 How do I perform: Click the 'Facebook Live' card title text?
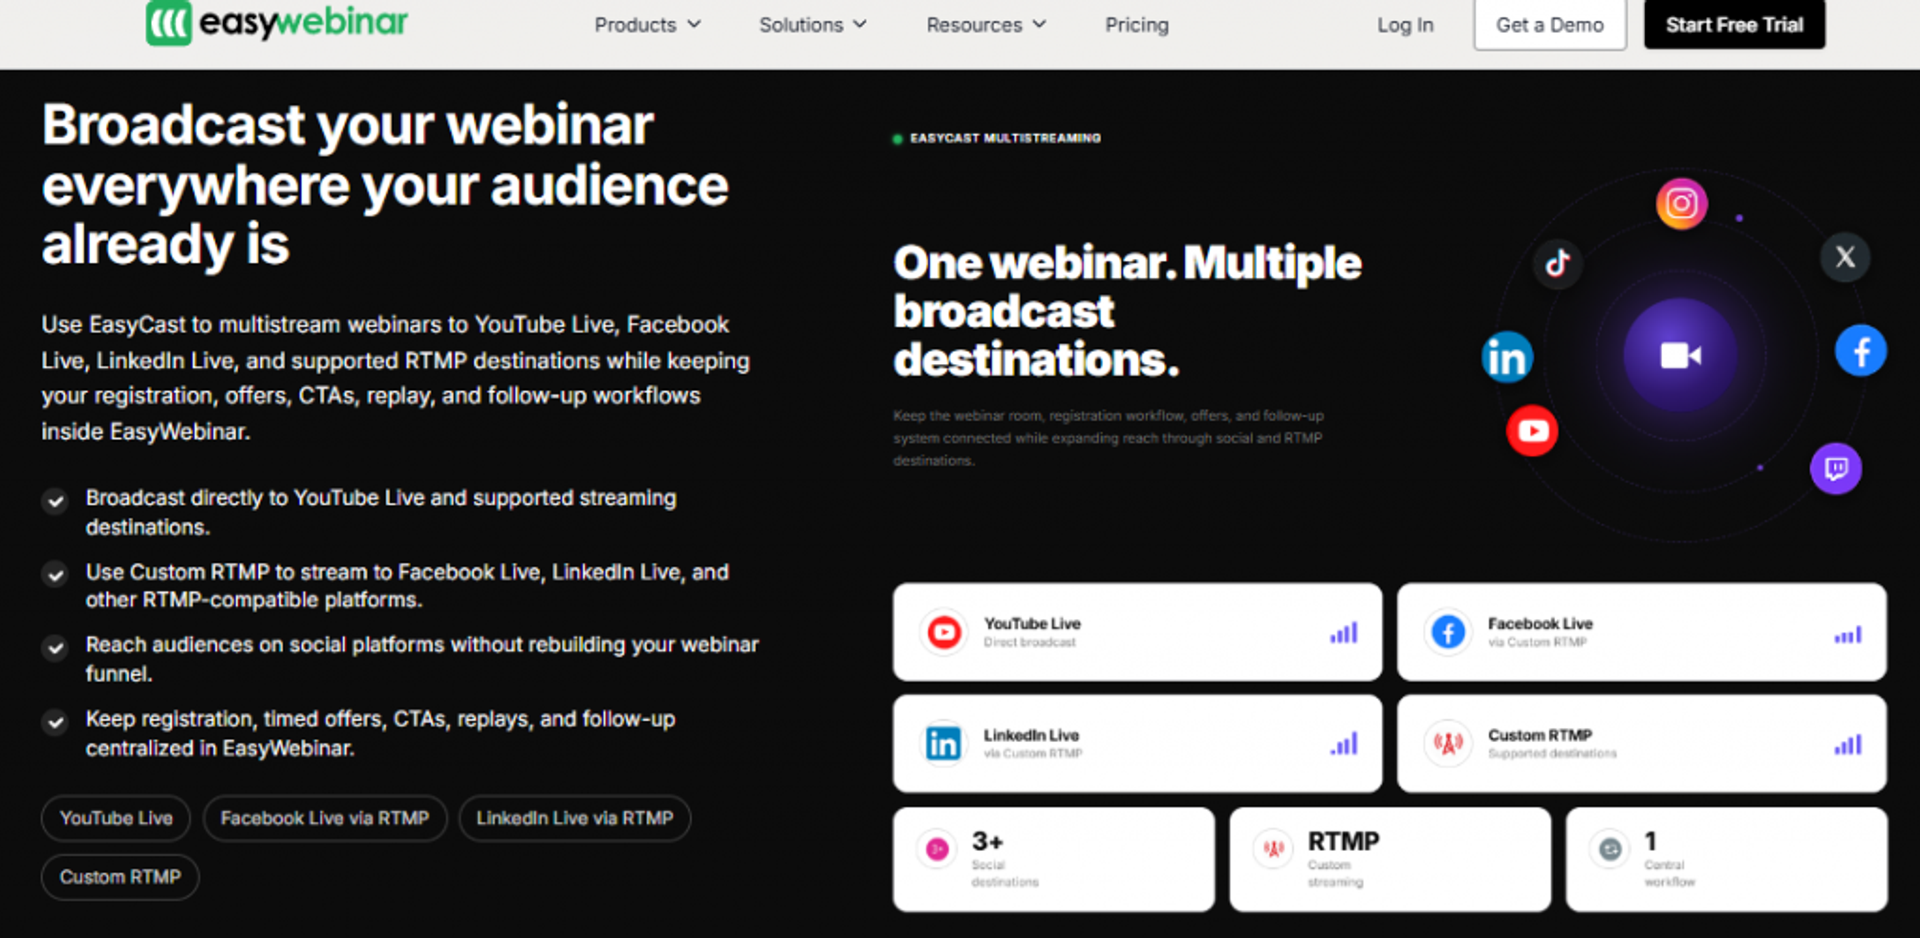pos(1540,623)
